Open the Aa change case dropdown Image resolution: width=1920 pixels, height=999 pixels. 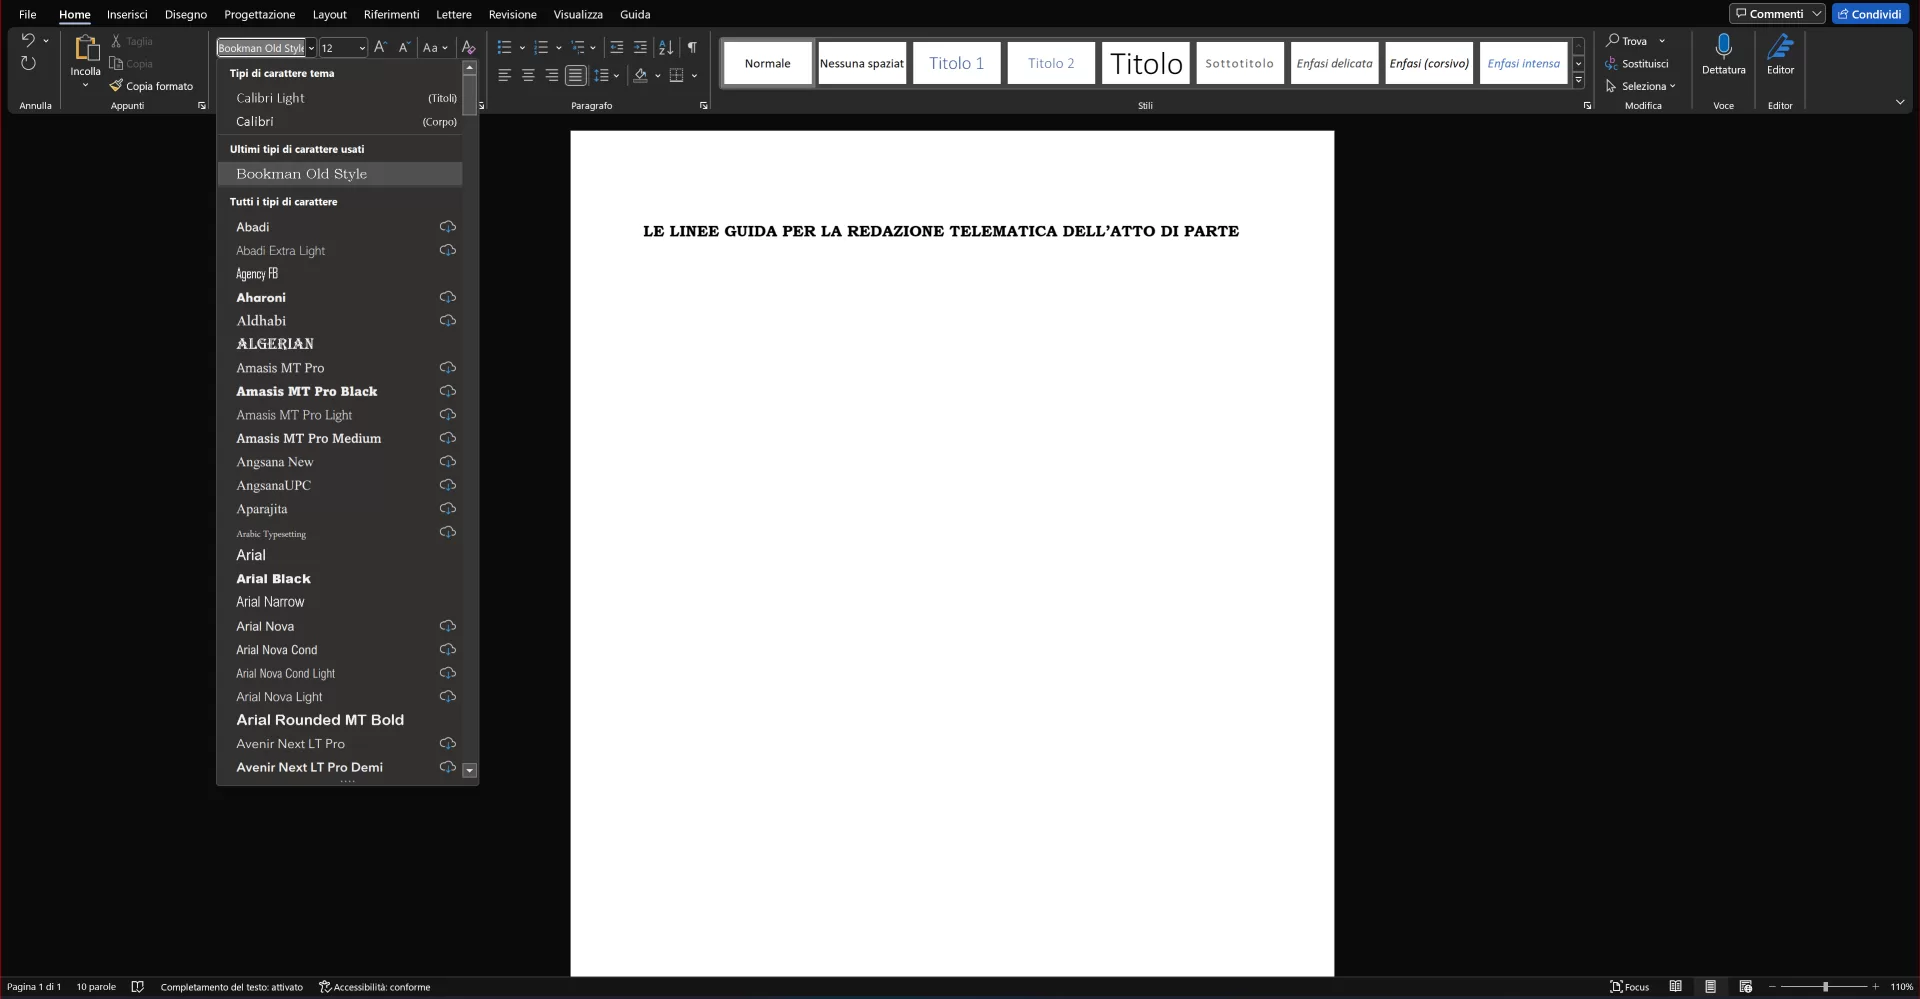coord(435,47)
